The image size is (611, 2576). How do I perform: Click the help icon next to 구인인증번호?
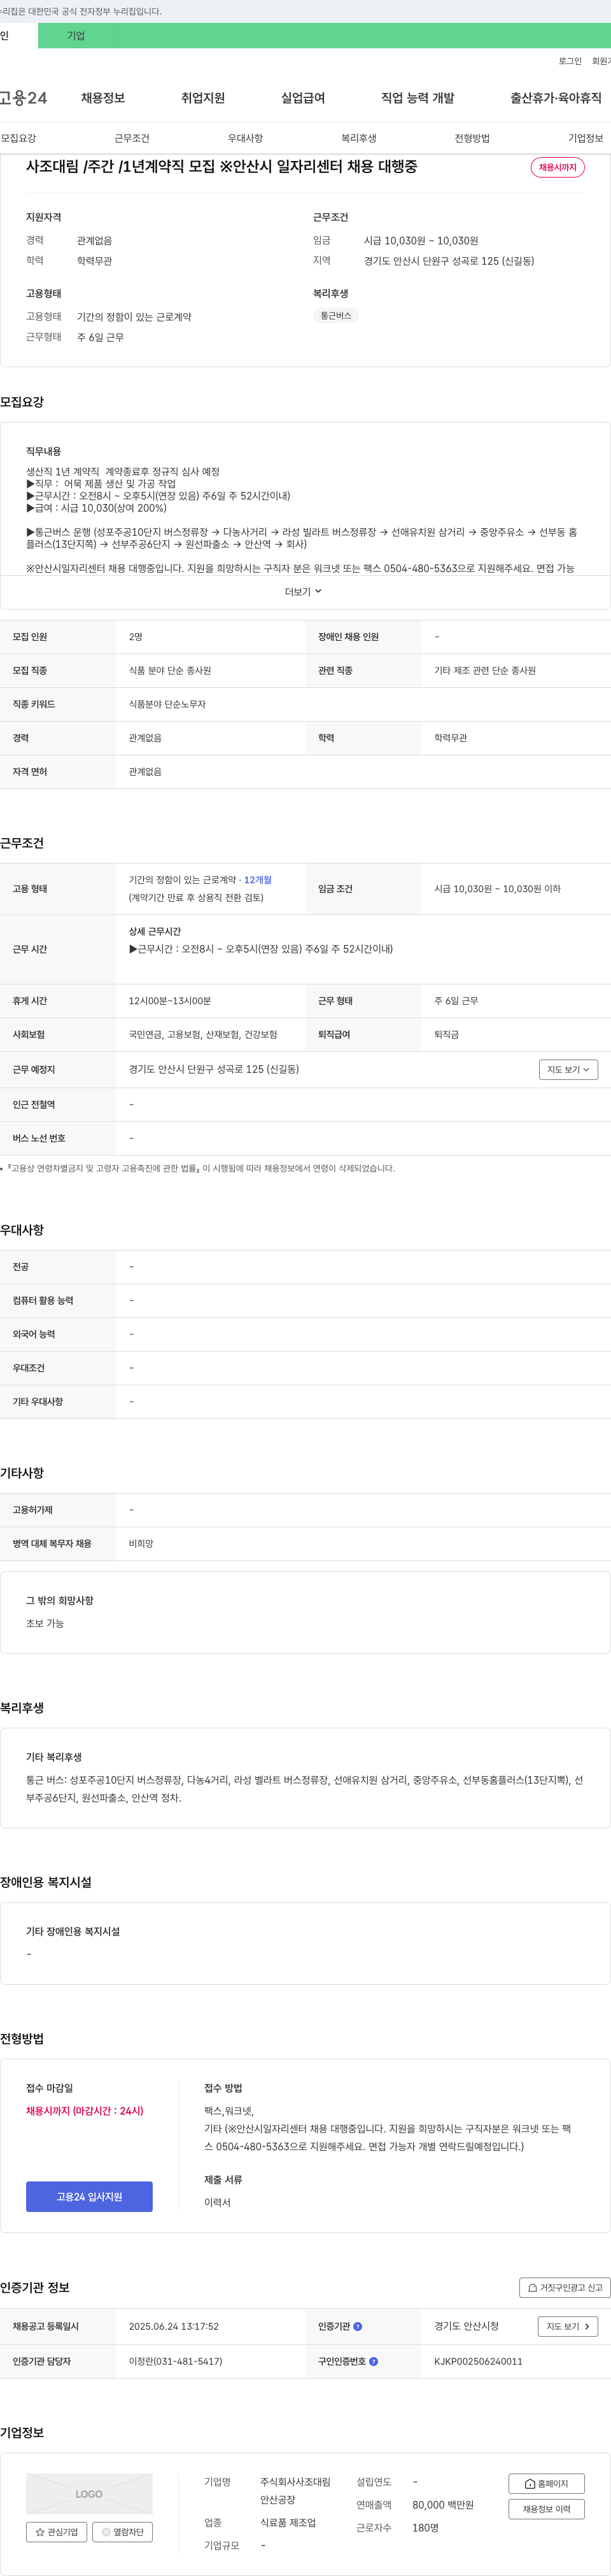pyautogui.click(x=373, y=2361)
